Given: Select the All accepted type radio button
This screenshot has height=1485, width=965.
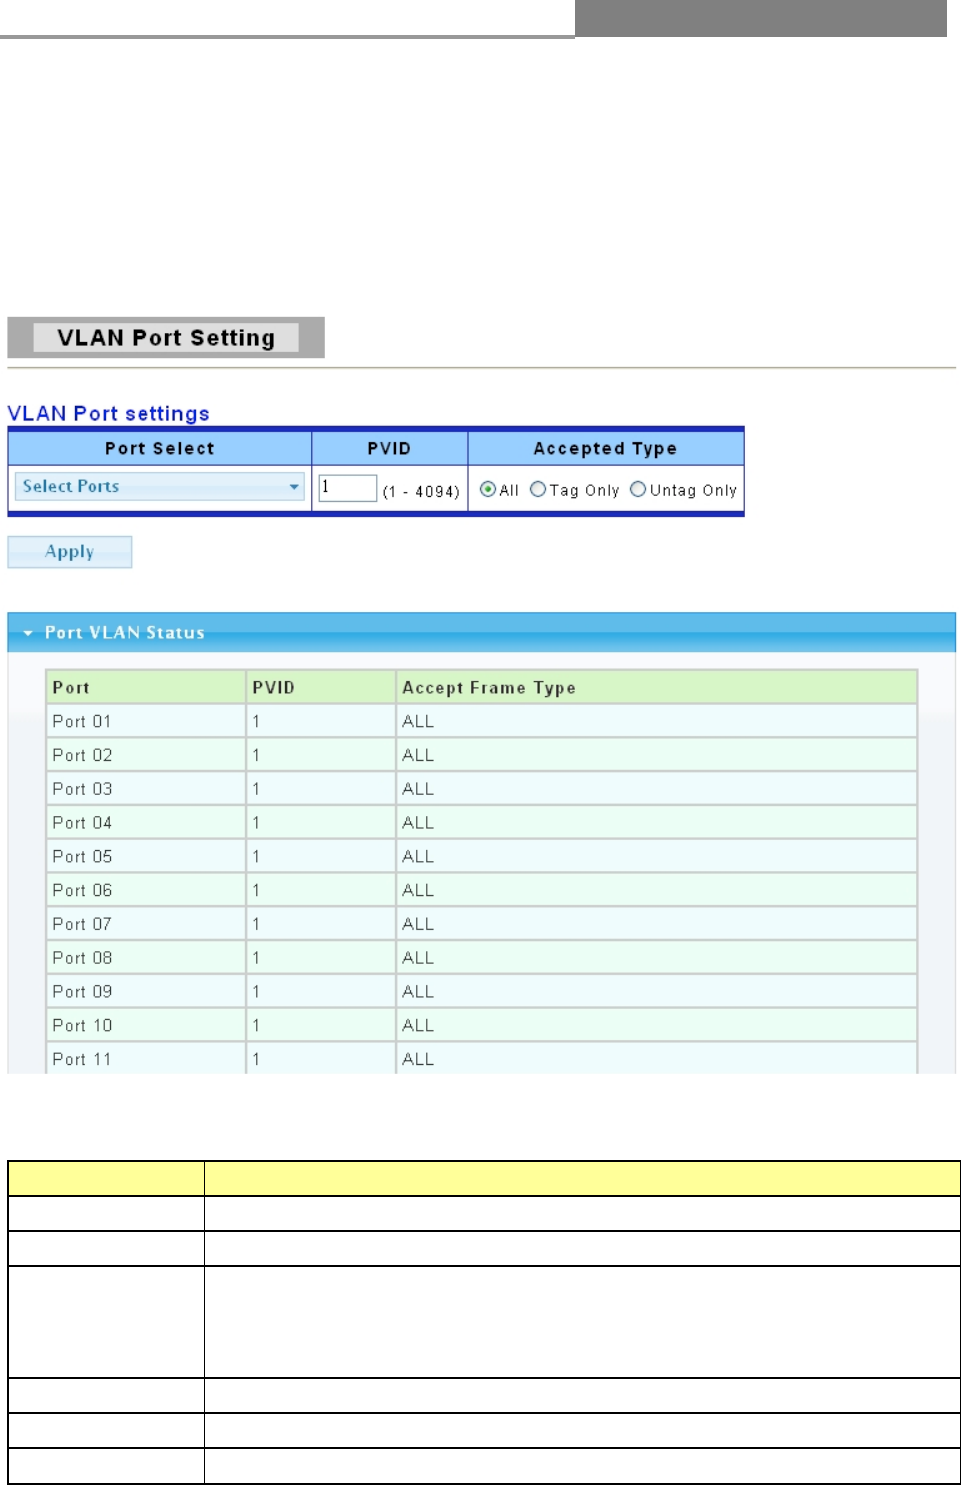Looking at the screenshot, I should tap(487, 489).
